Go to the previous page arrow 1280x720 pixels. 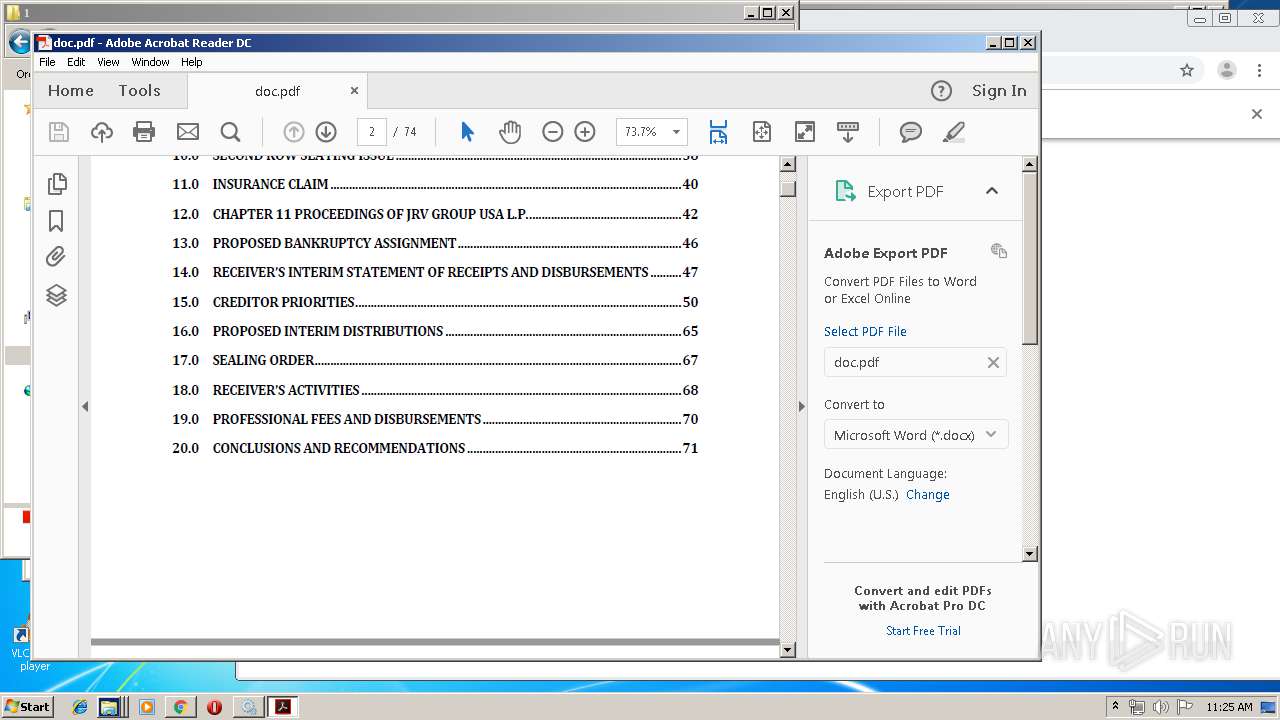(293, 132)
